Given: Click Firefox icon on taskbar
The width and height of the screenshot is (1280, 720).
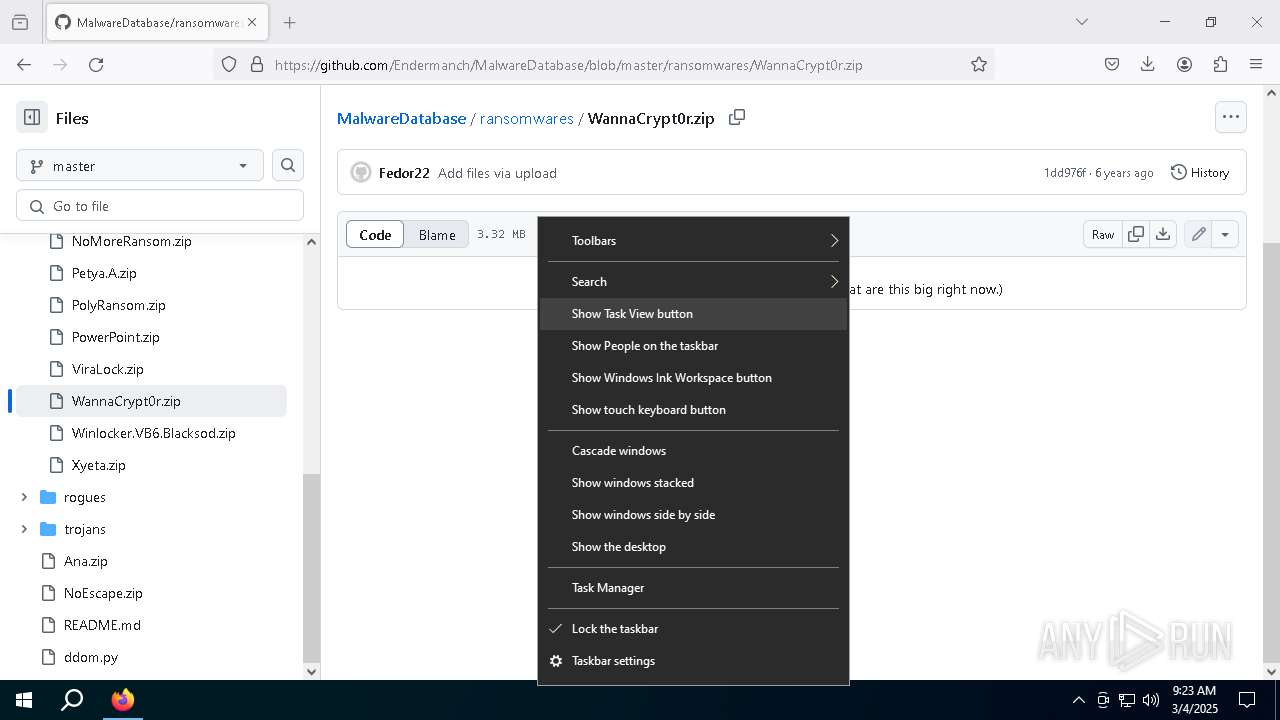Looking at the screenshot, I should click(122, 700).
